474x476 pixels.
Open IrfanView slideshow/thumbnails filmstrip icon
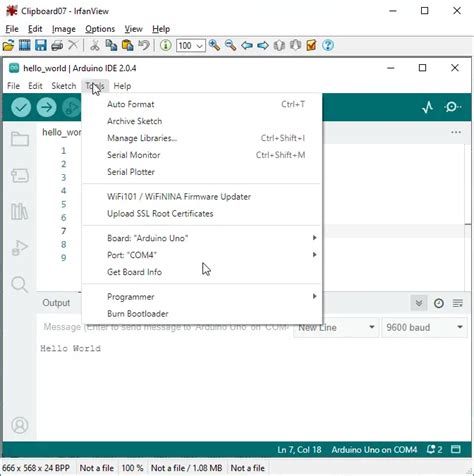coord(24,45)
